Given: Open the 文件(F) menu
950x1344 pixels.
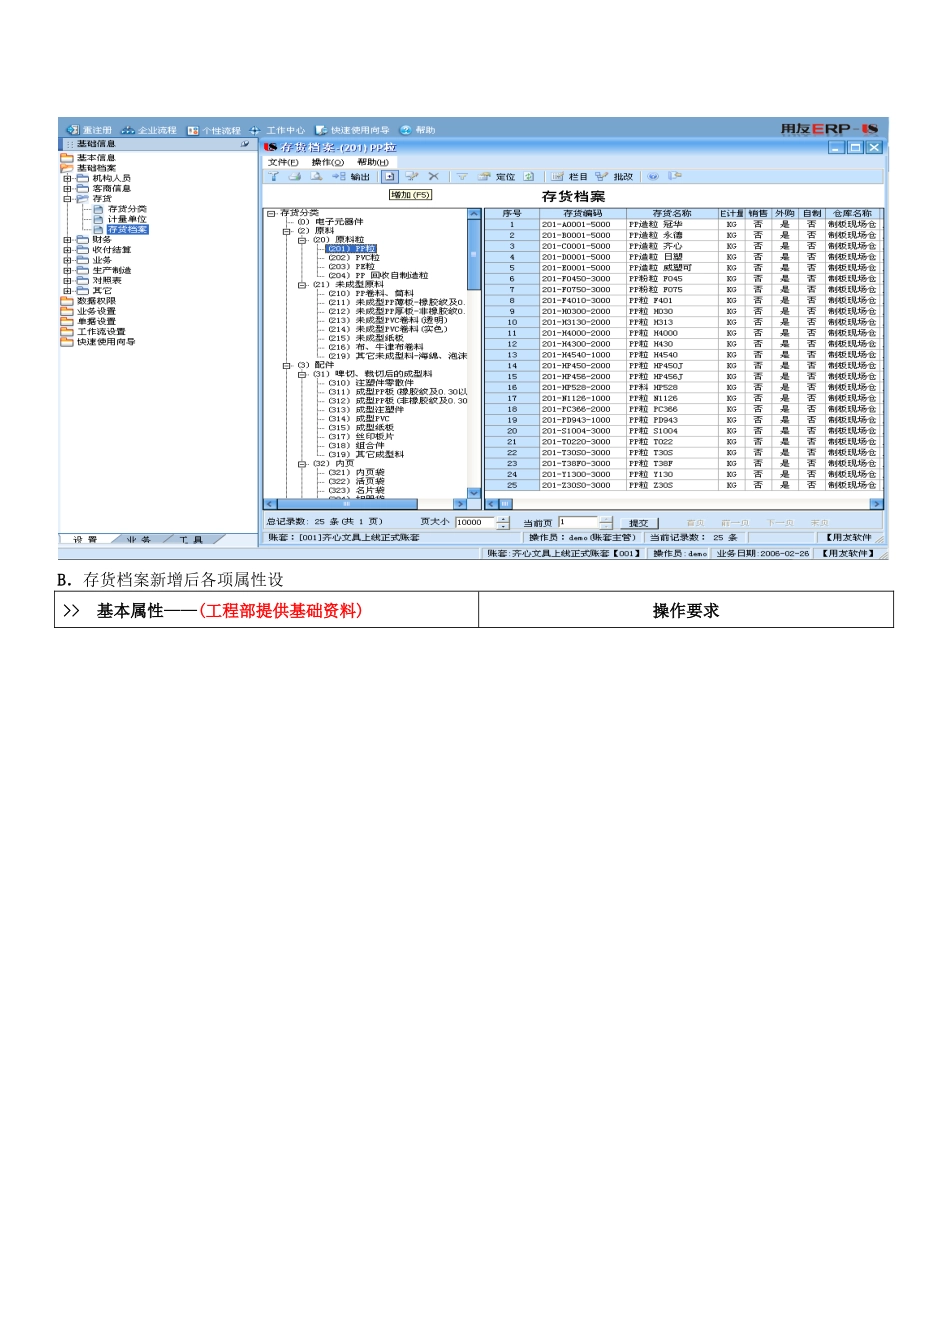Looking at the screenshot, I should click(283, 162).
